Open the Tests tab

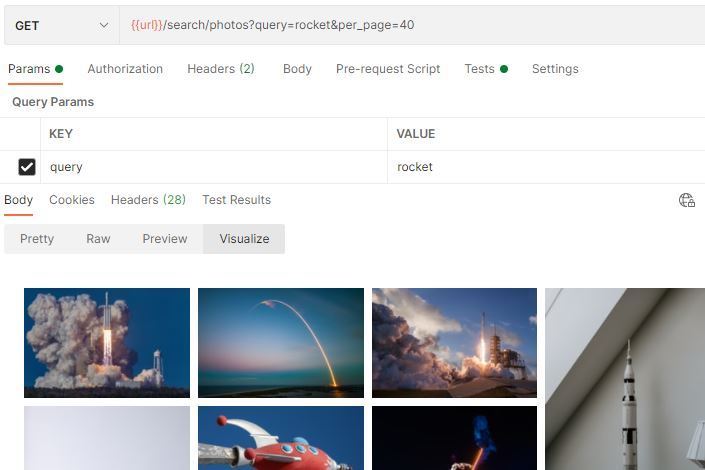coord(486,69)
